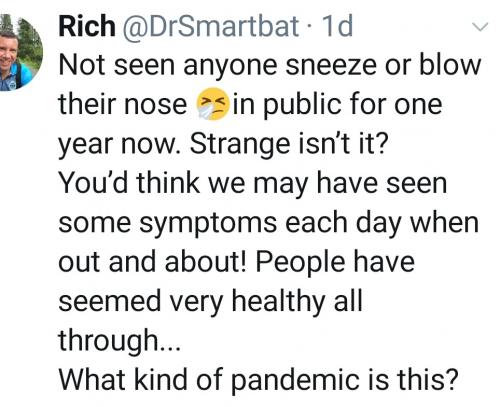Expand the tweet options chevron menu
Image resolution: width=500 pixels, height=407 pixels.
pos(480,27)
